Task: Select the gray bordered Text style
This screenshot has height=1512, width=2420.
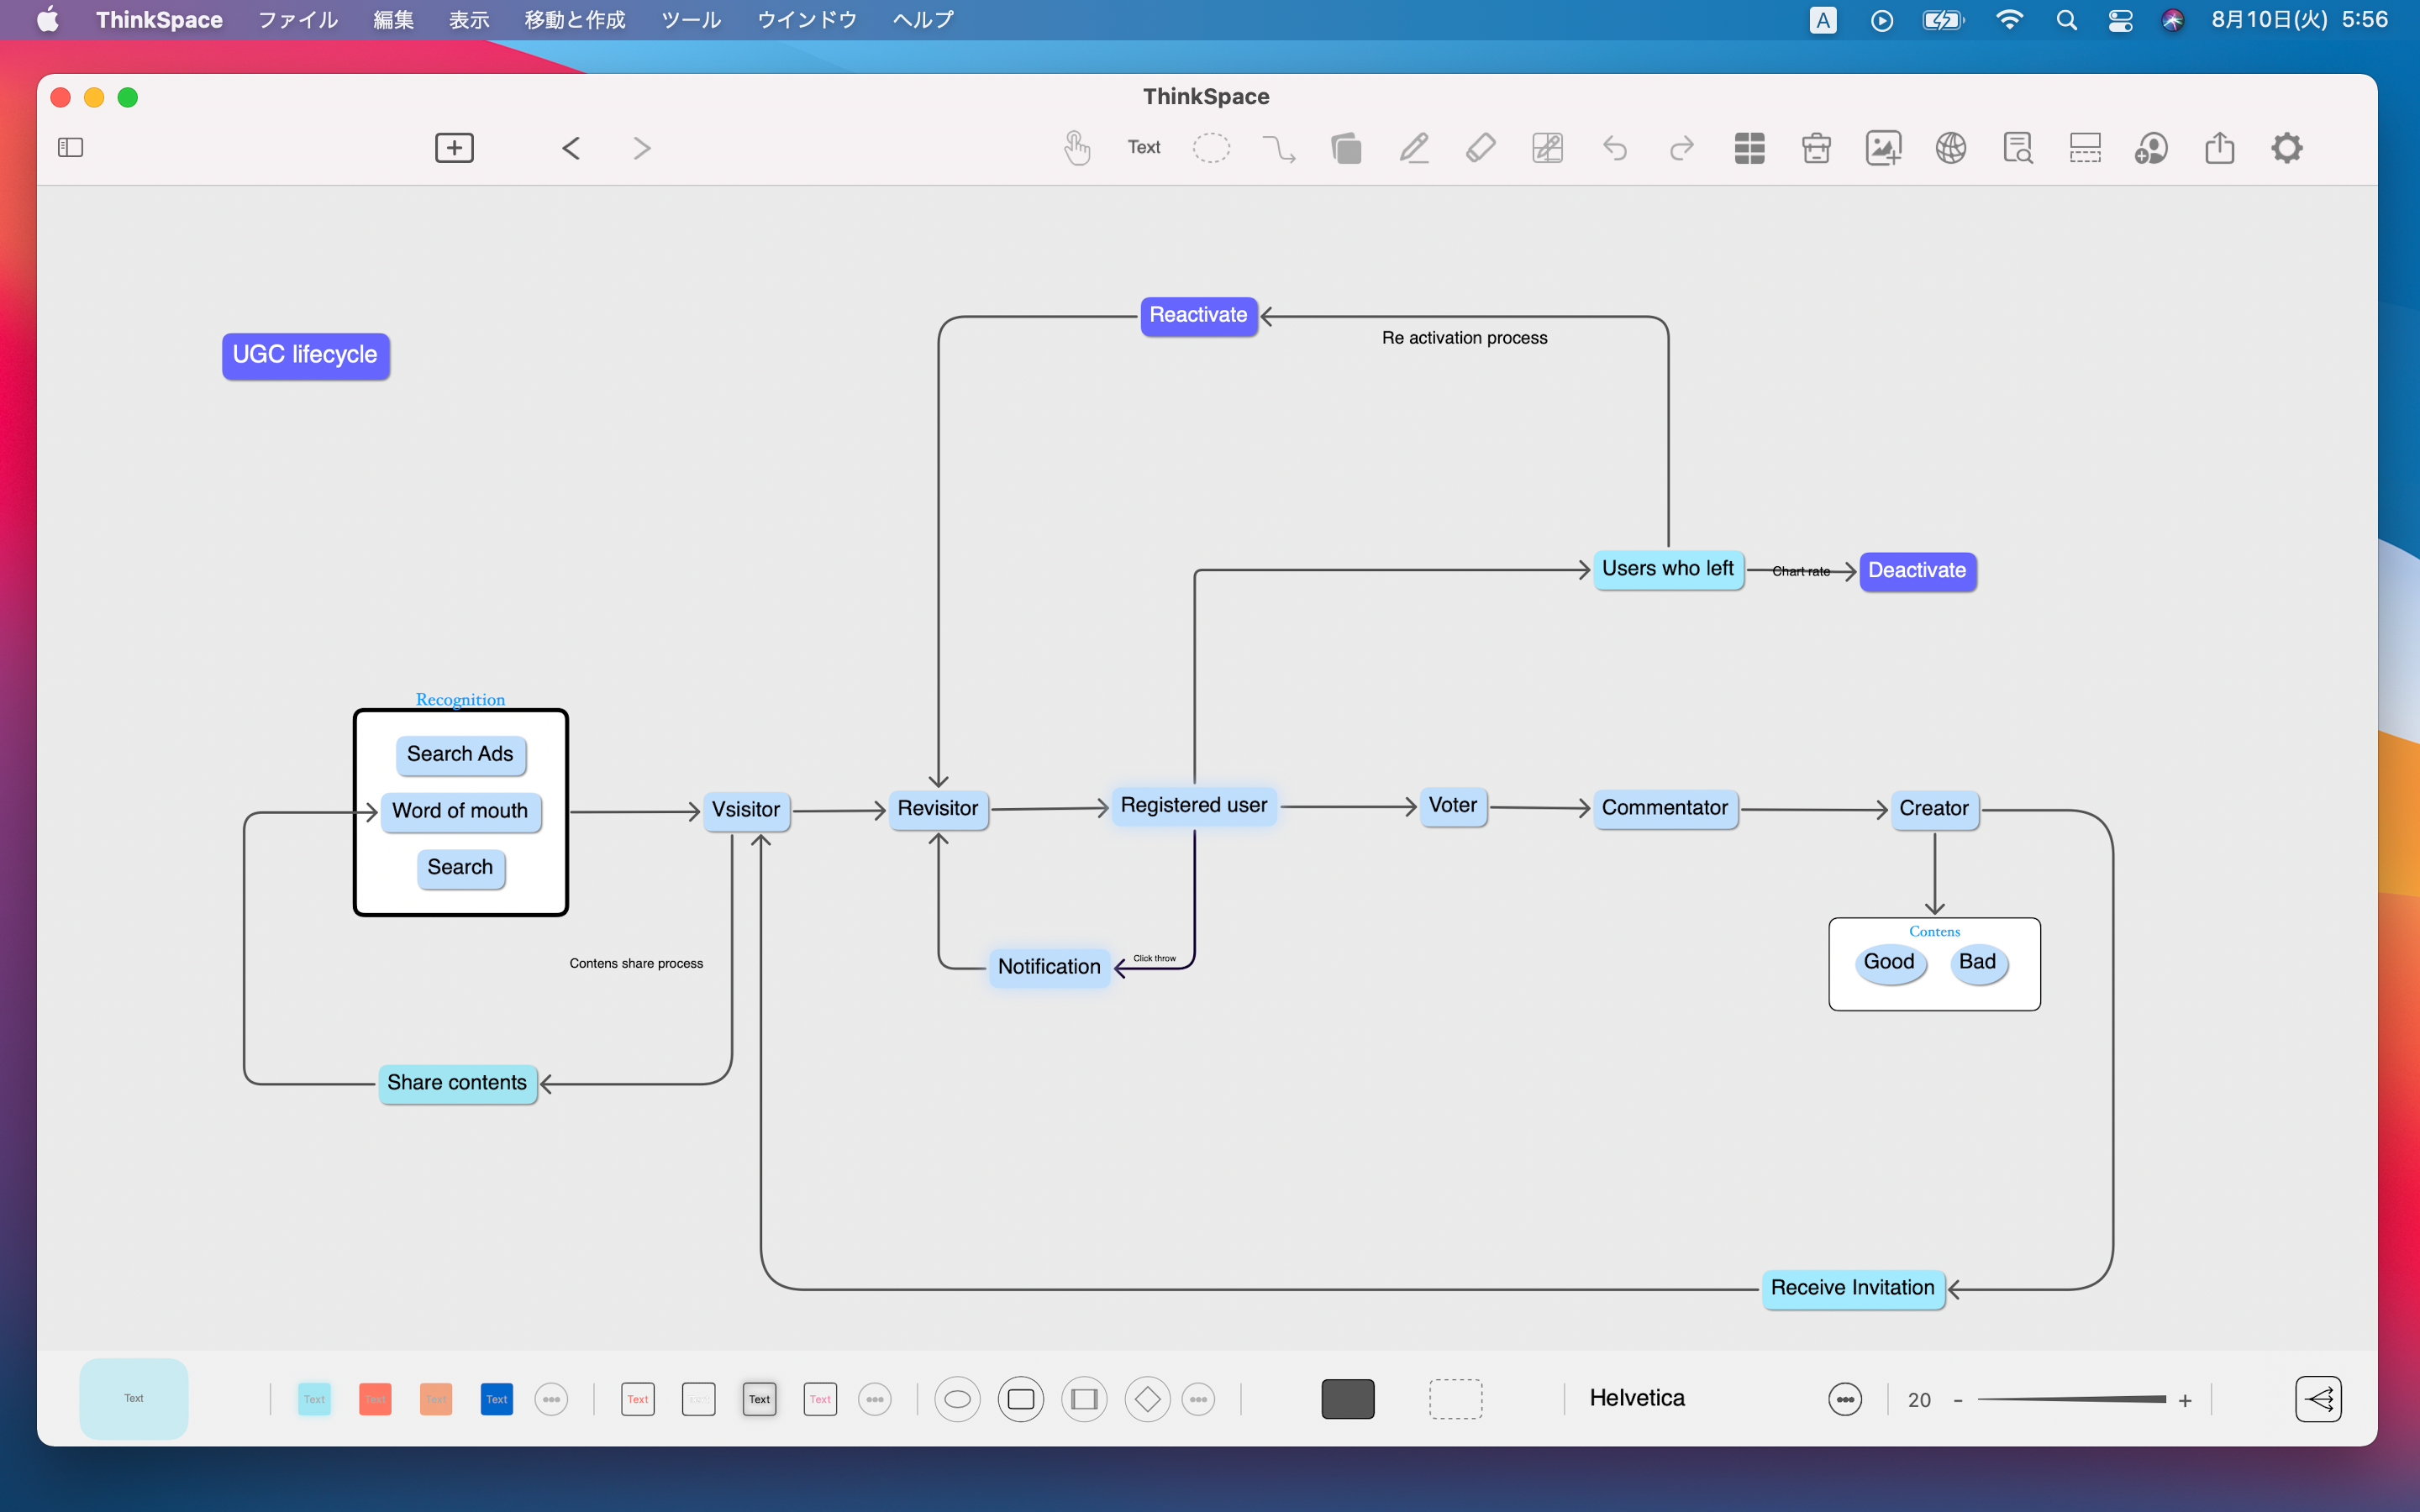Action: click(760, 1399)
